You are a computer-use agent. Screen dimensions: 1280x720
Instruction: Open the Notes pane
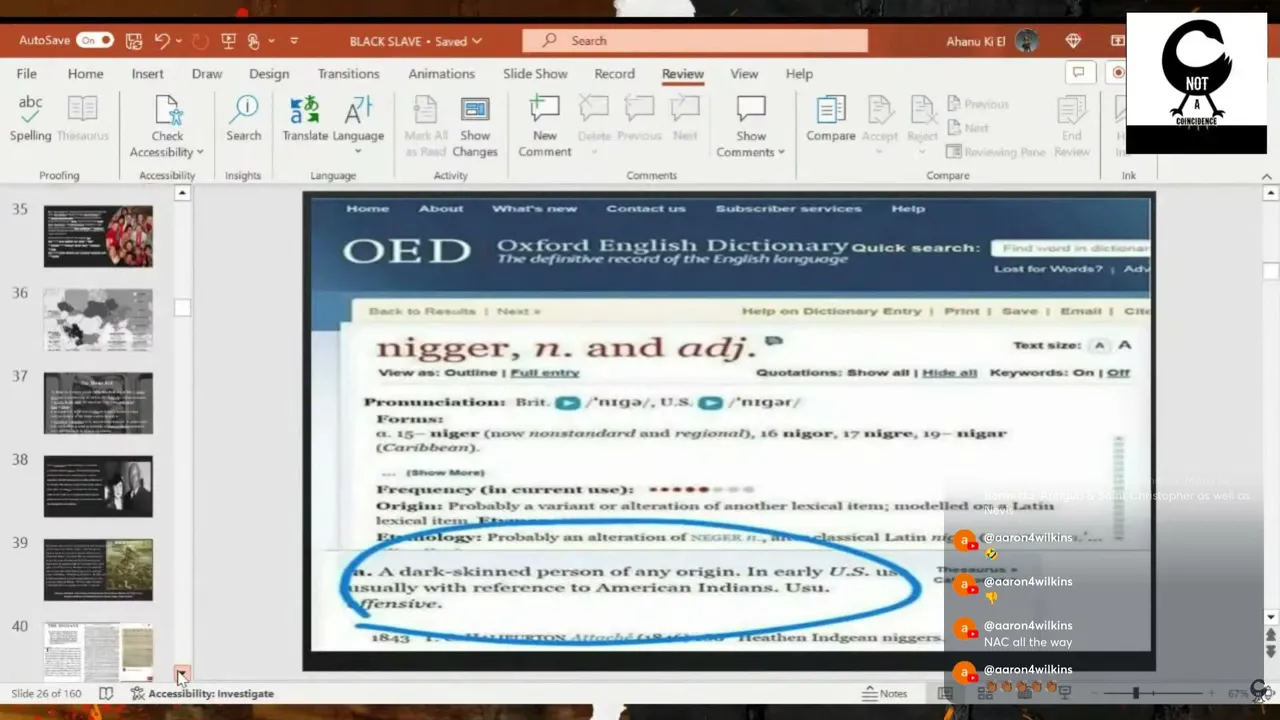[x=885, y=693]
